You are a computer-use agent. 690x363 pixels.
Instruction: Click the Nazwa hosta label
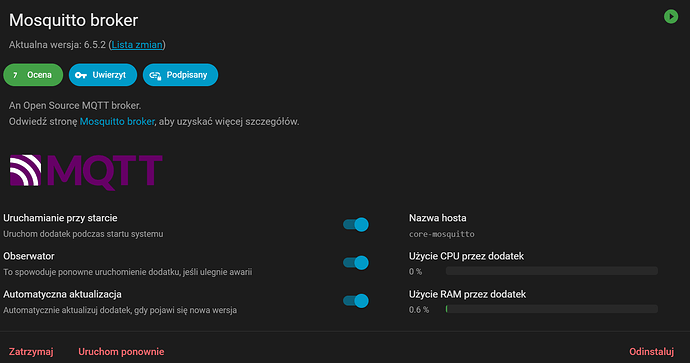tap(437, 218)
